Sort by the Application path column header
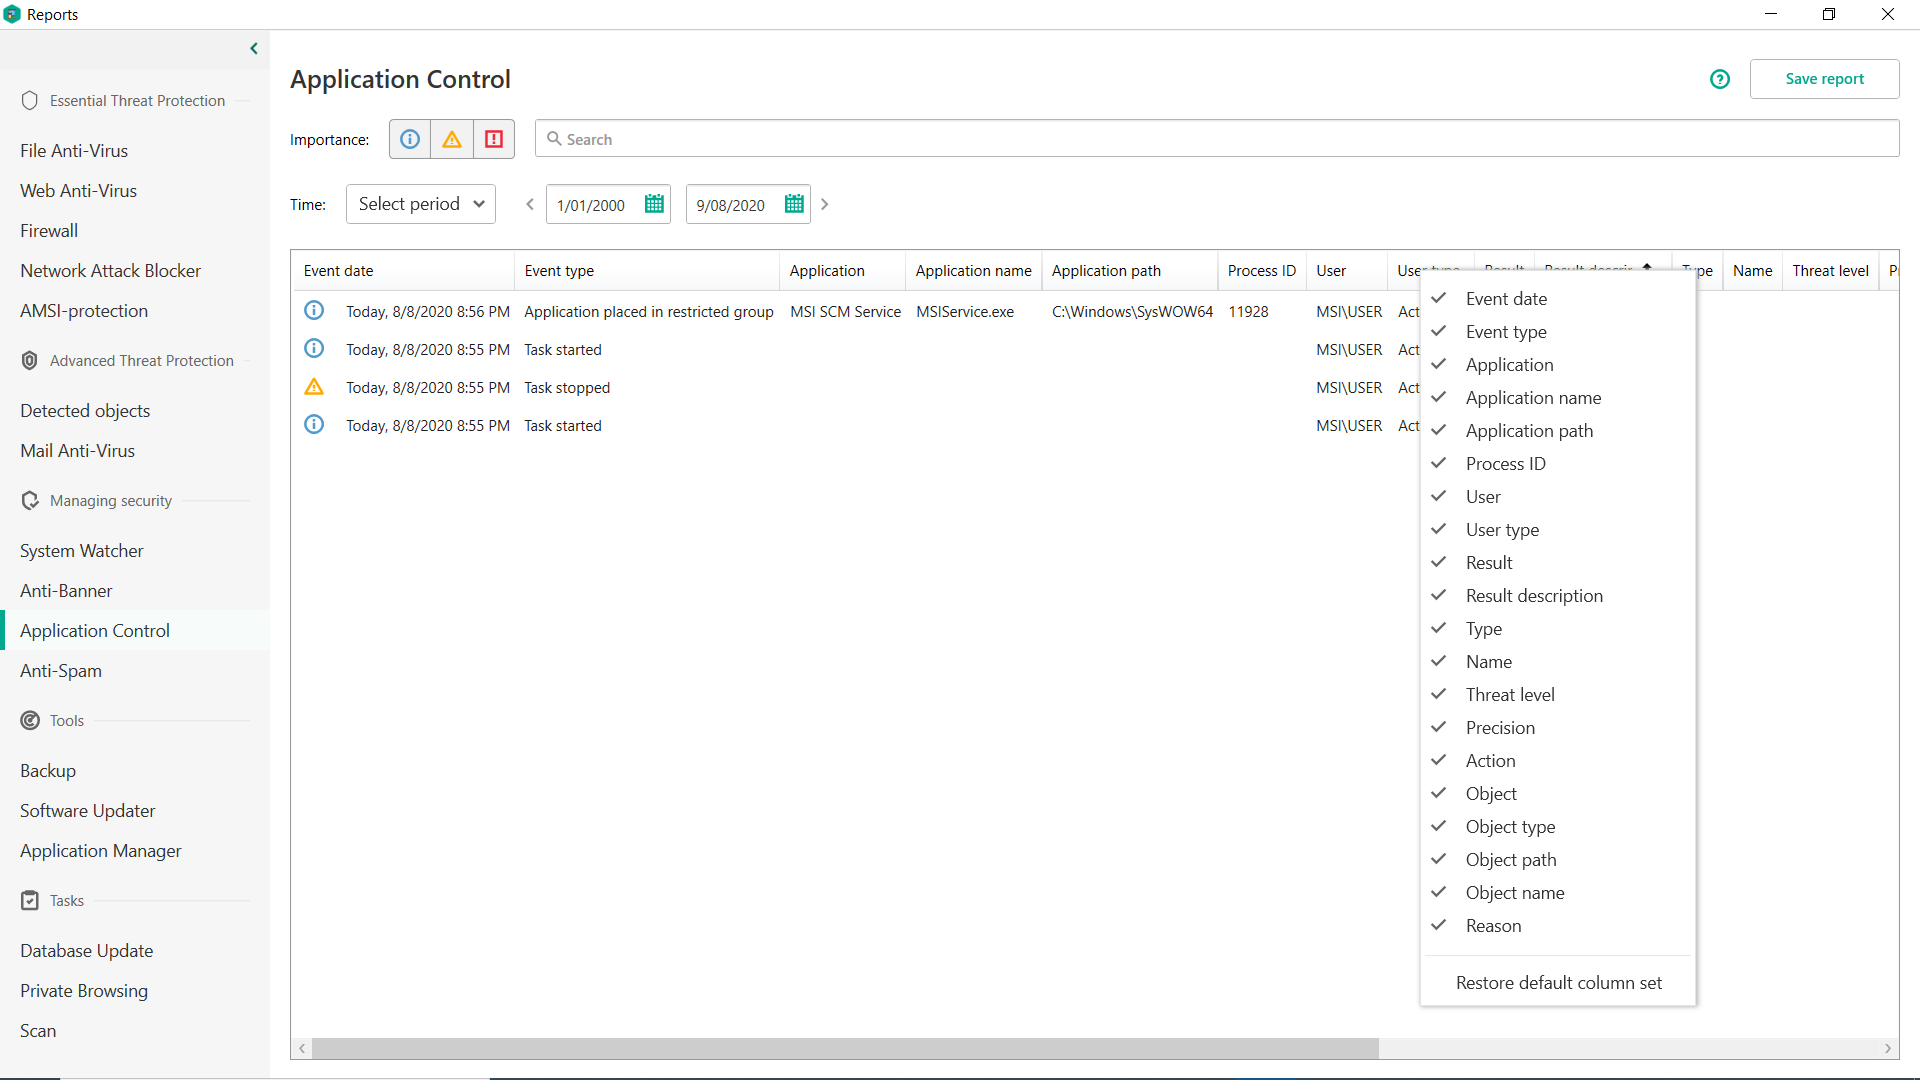The image size is (1920, 1080). (1129, 270)
